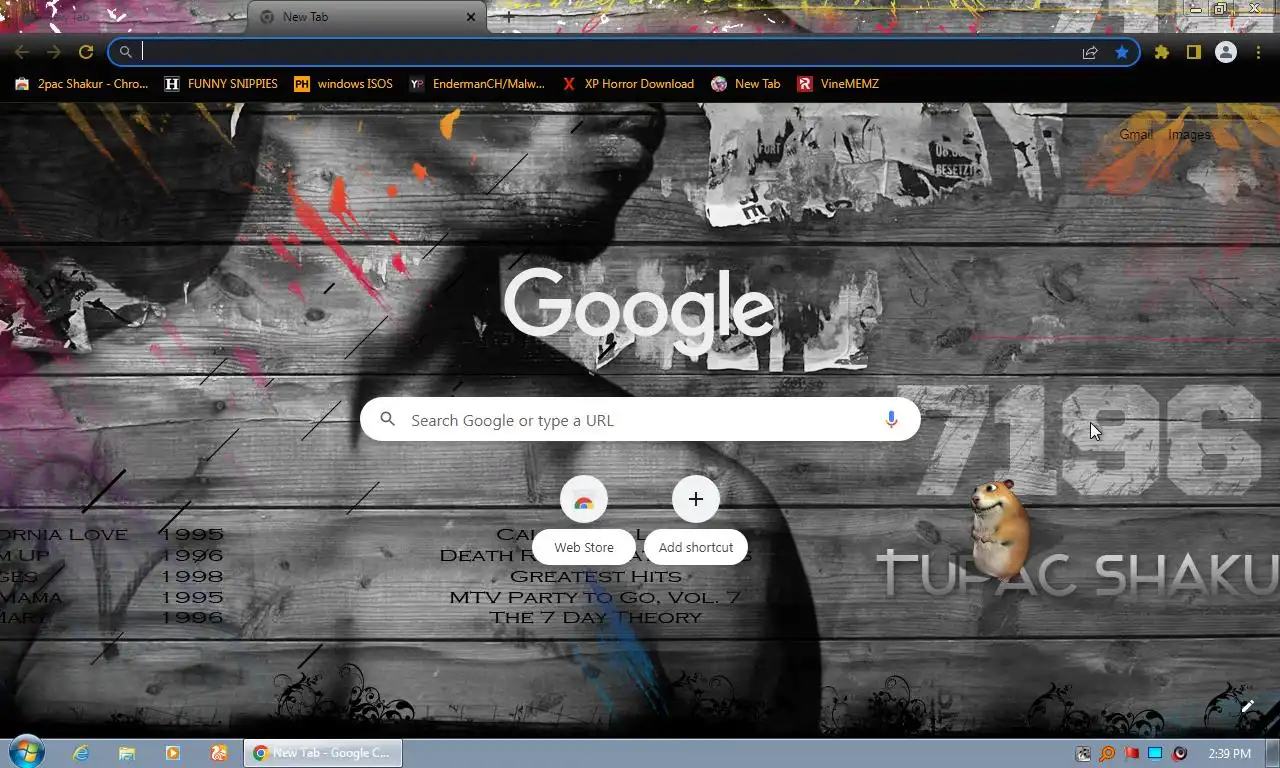Open the 2pac Shakur - Chro... bookmark
Viewport: 1280px width, 768px height.
tap(82, 84)
